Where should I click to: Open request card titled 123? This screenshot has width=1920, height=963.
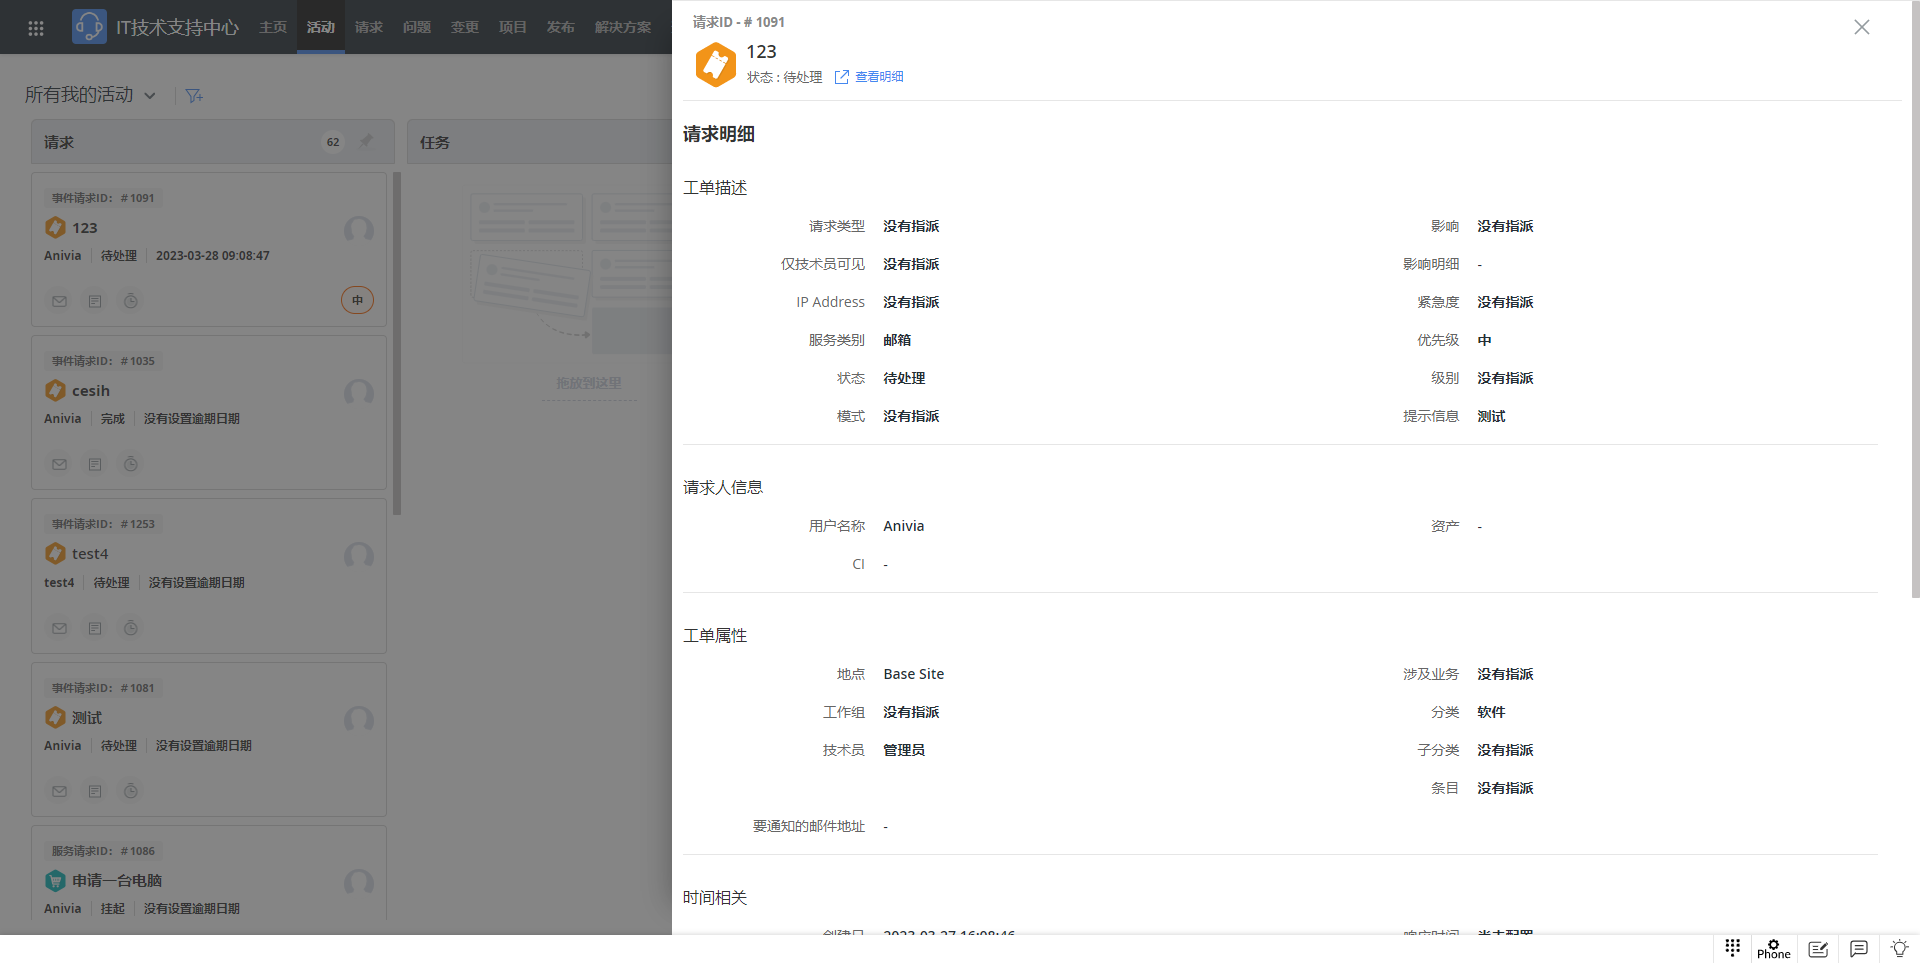point(85,228)
